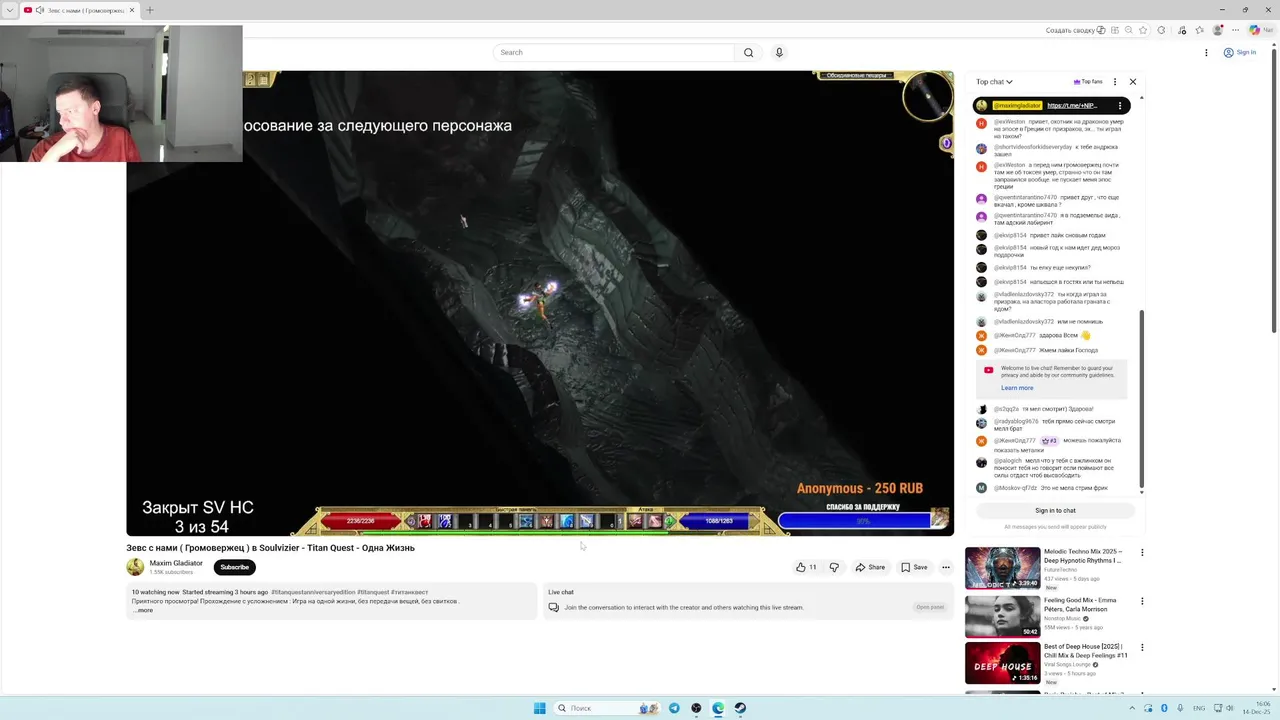Click the in-game minimap circle

tap(927, 96)
